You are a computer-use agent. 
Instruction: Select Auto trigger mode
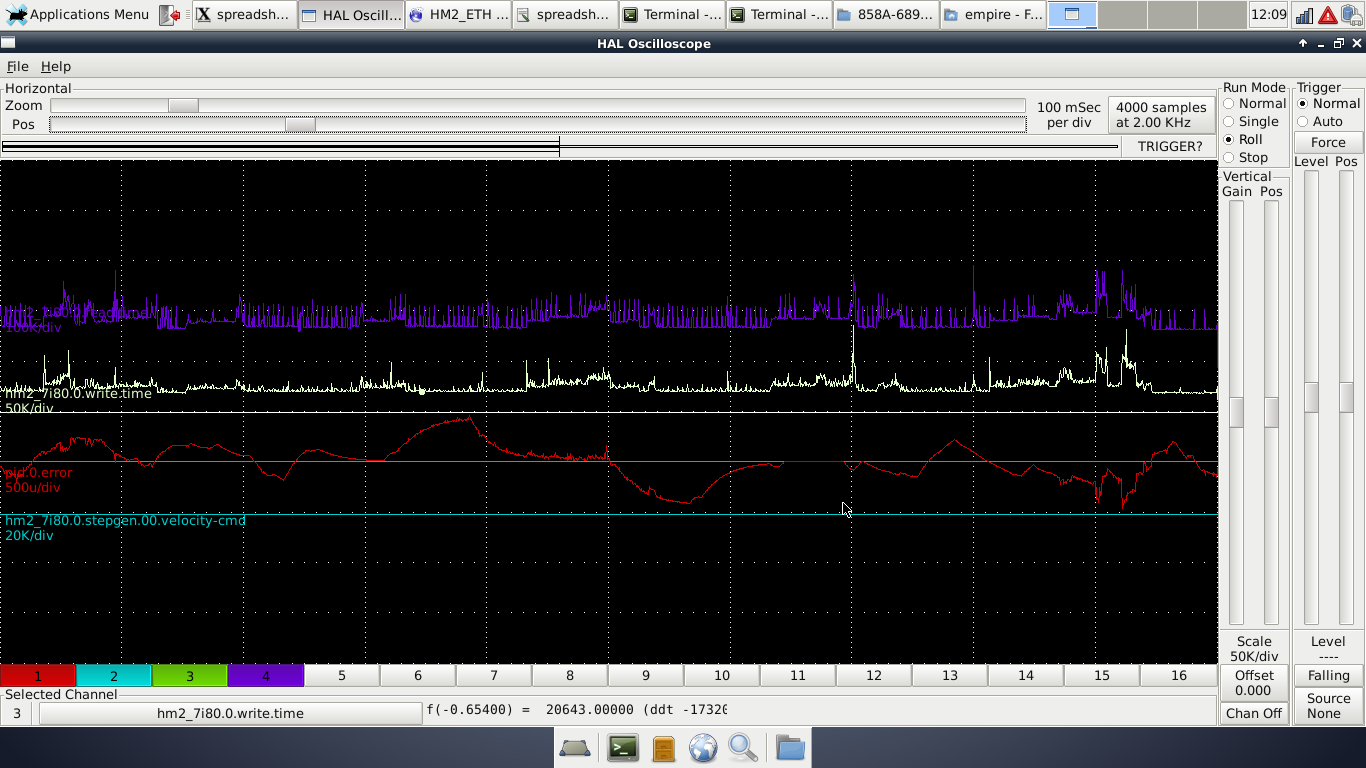tap(1320, 121)
